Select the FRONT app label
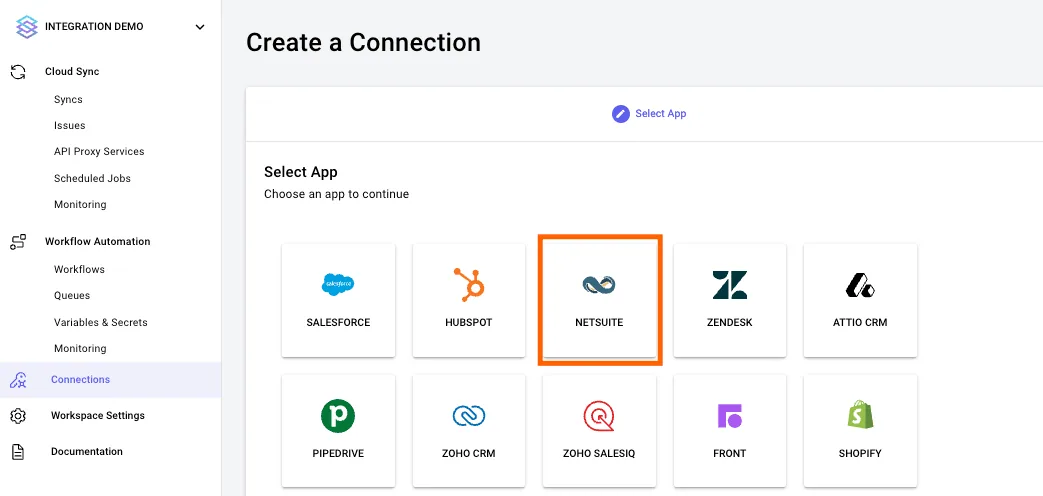 pyautogui.click(x=730, y=453)
